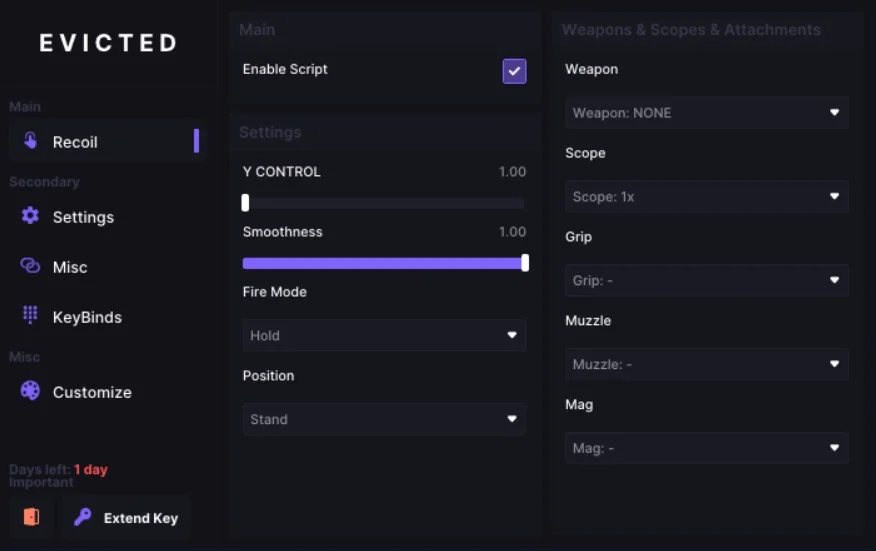Click the Recoil hand icon in sidebar
The image size is (876, 551).
pyautogui.click(x=30, y=141)
